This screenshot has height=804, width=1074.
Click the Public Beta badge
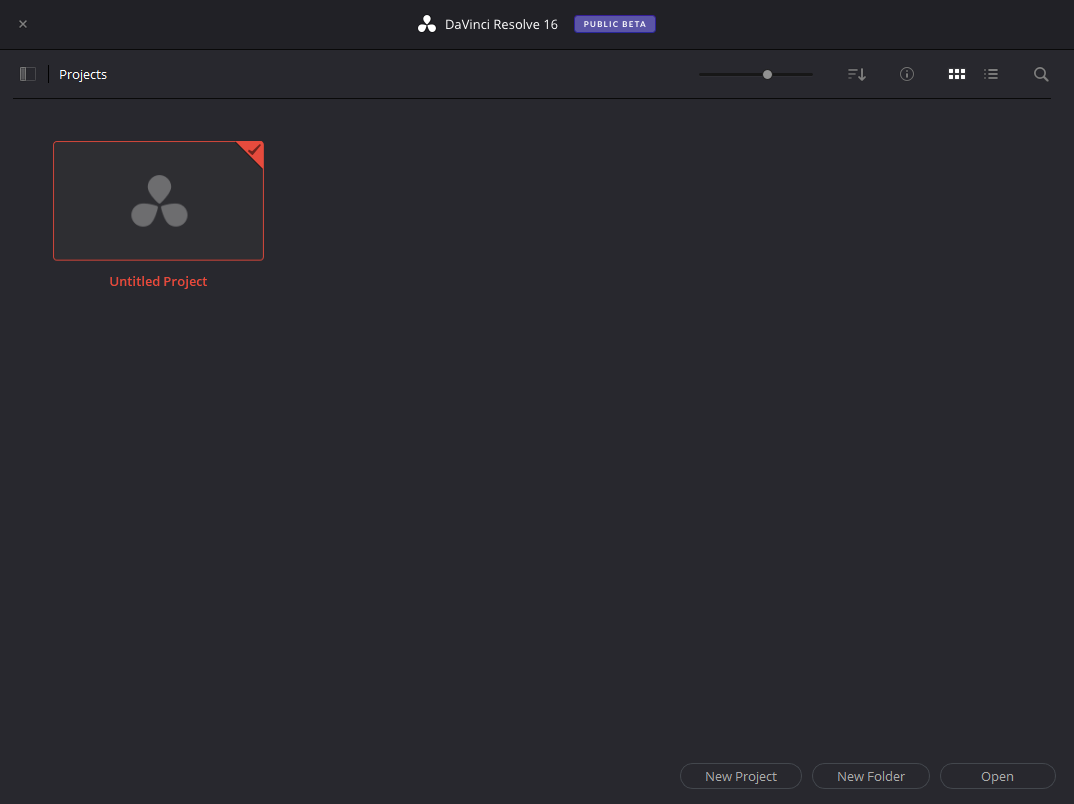tap(614, 24)
